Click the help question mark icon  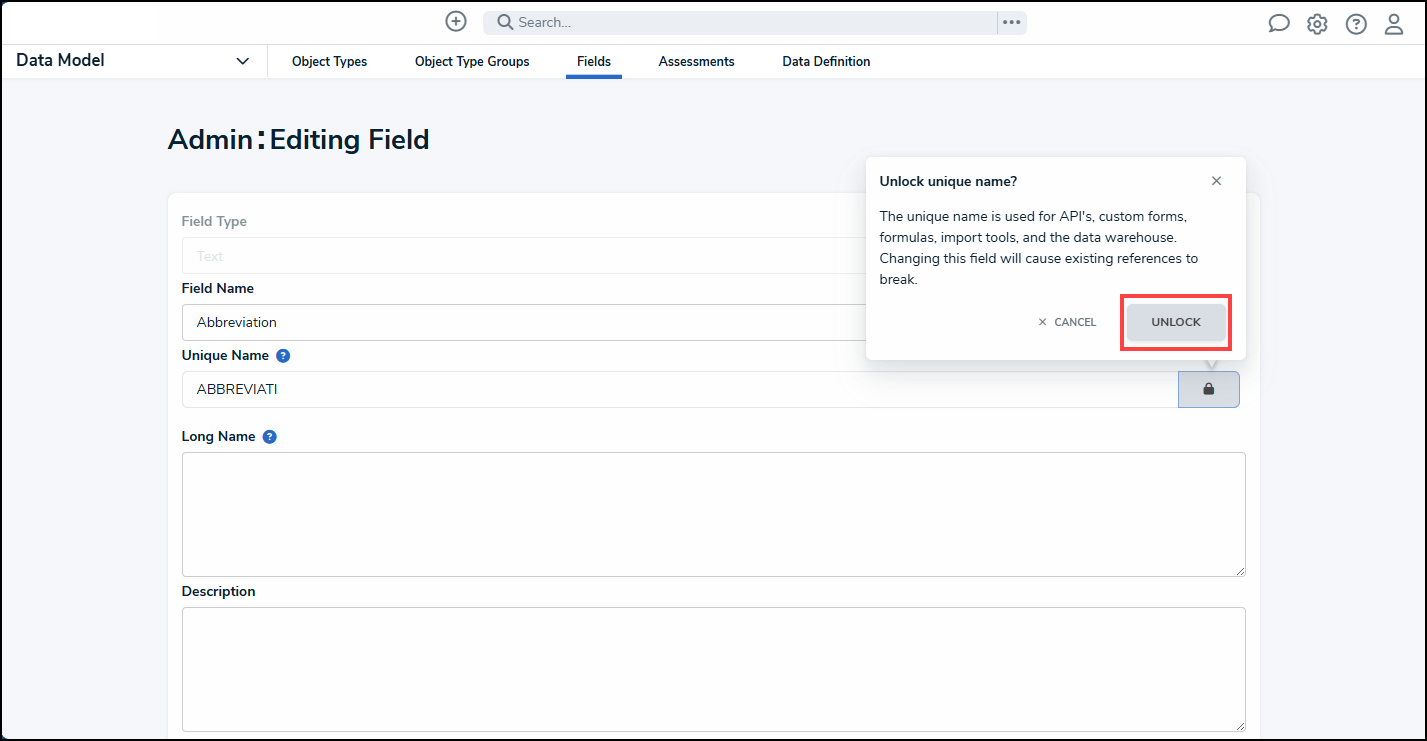(1355, 24)
